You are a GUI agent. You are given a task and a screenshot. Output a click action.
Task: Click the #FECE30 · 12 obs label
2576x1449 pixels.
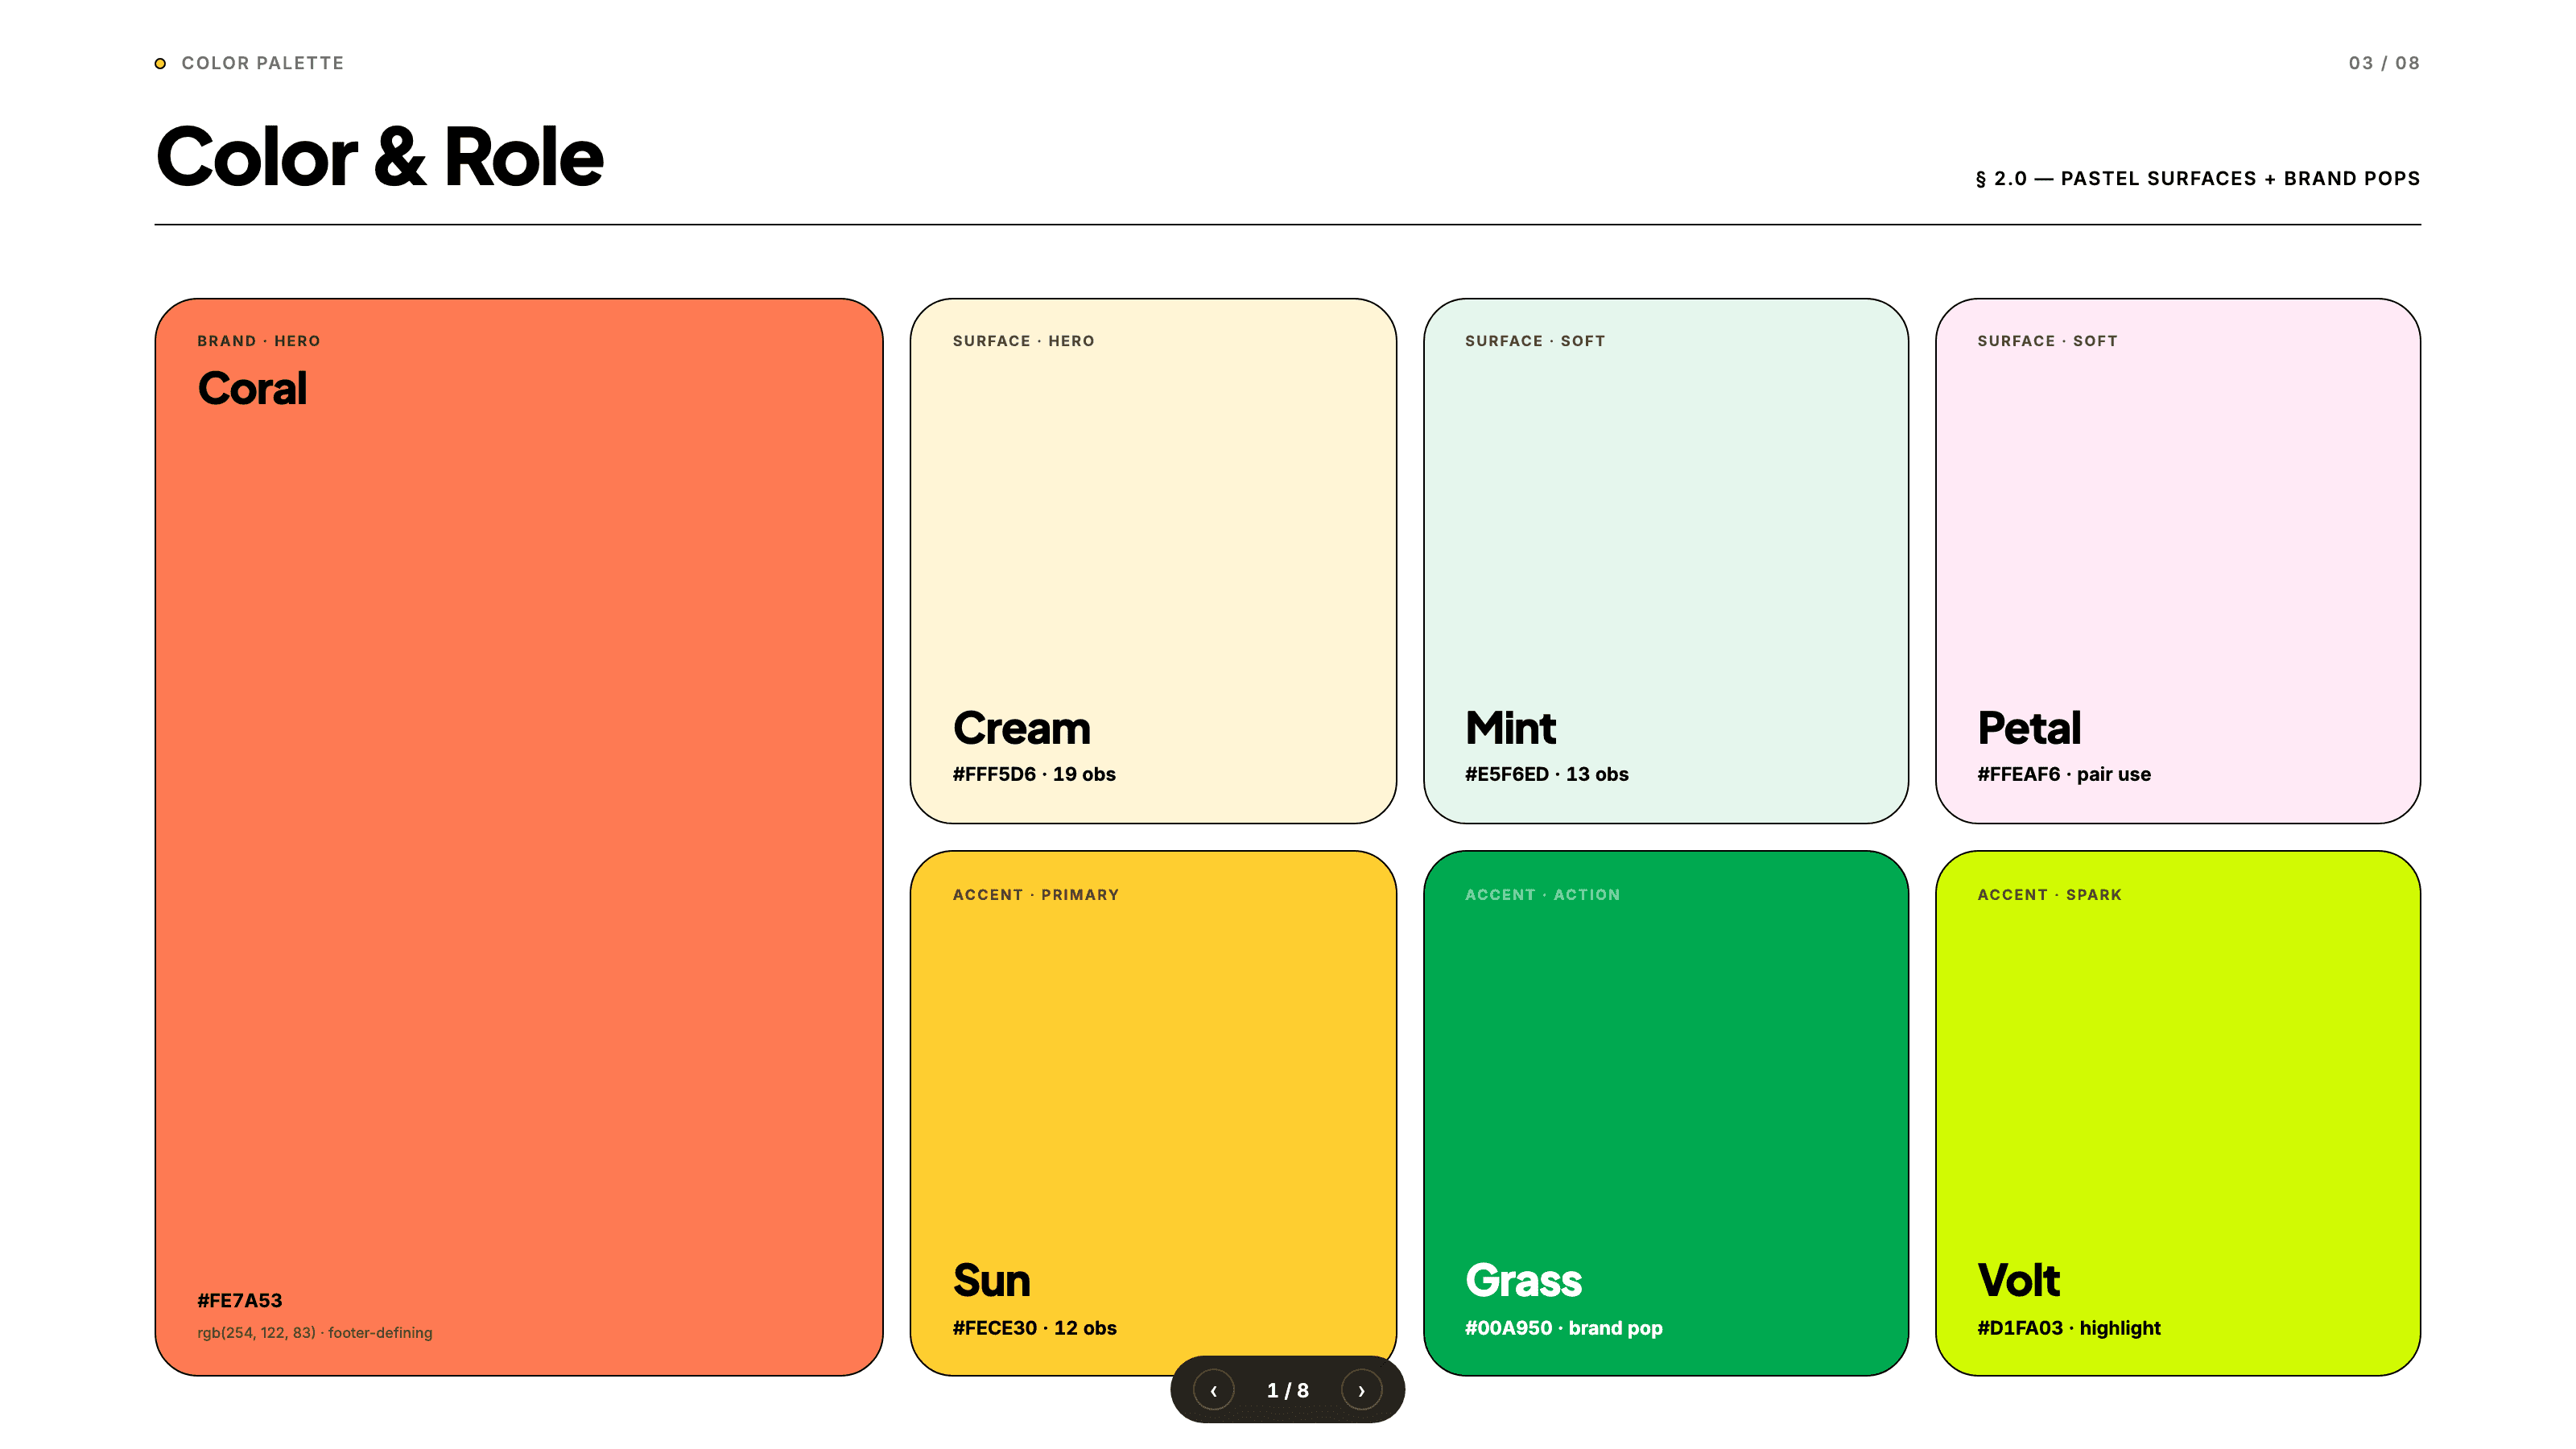(1035, 1328)
